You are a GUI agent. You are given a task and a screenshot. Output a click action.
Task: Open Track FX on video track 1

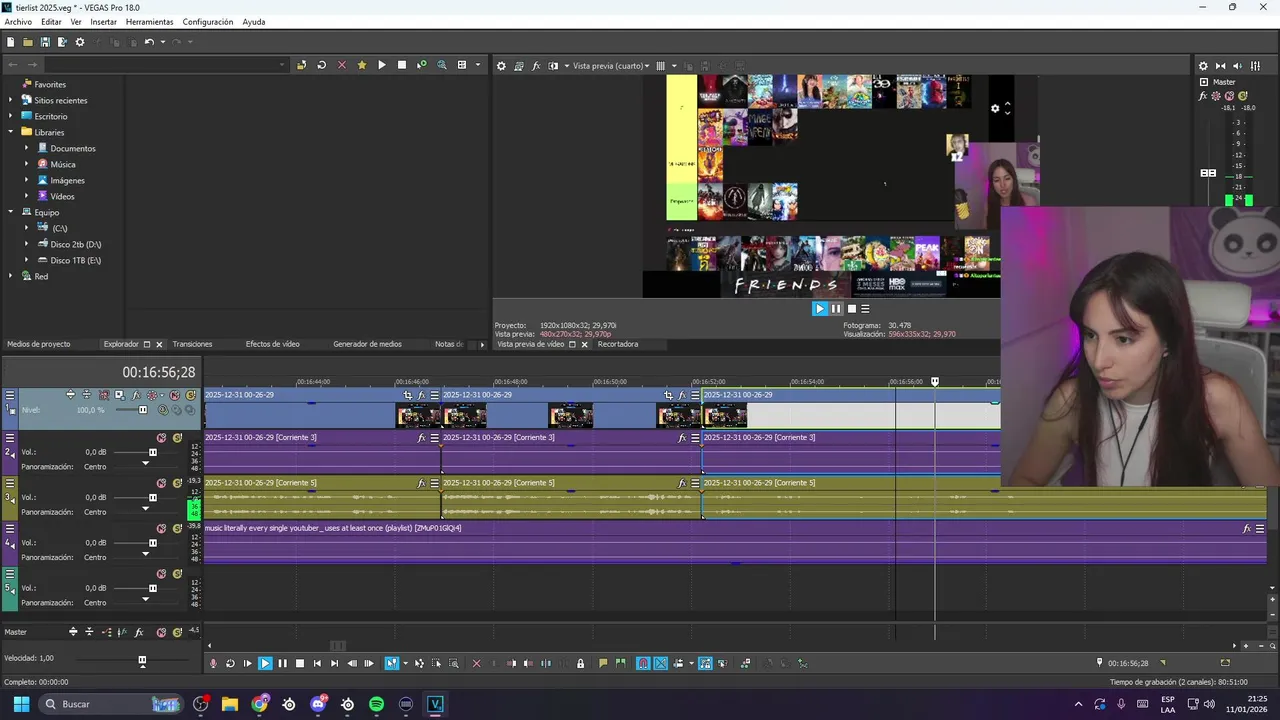point(136,395)
